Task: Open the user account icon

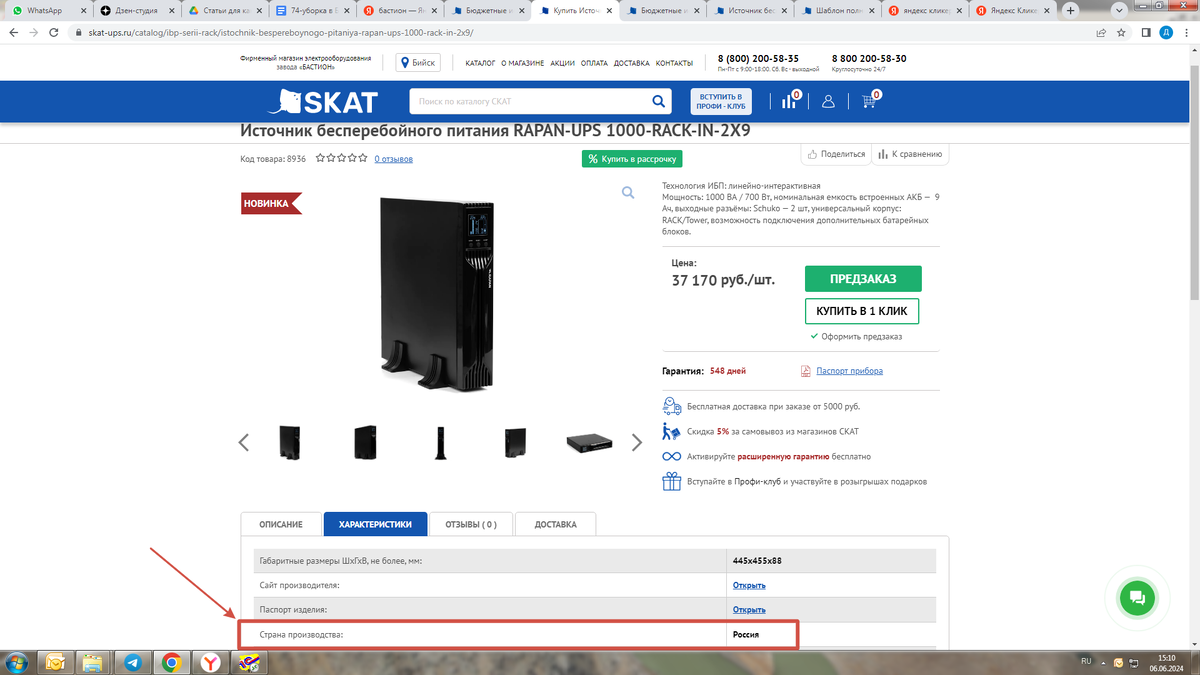Action: pos(828,101)
